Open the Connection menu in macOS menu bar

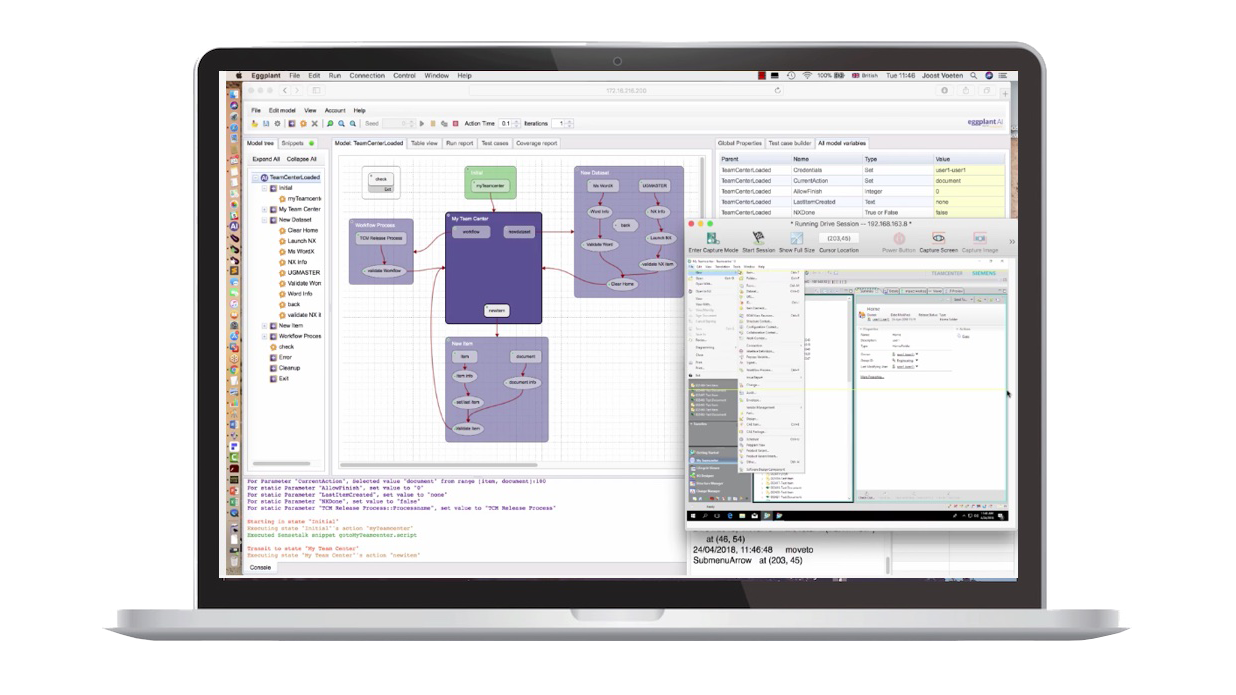367,75
